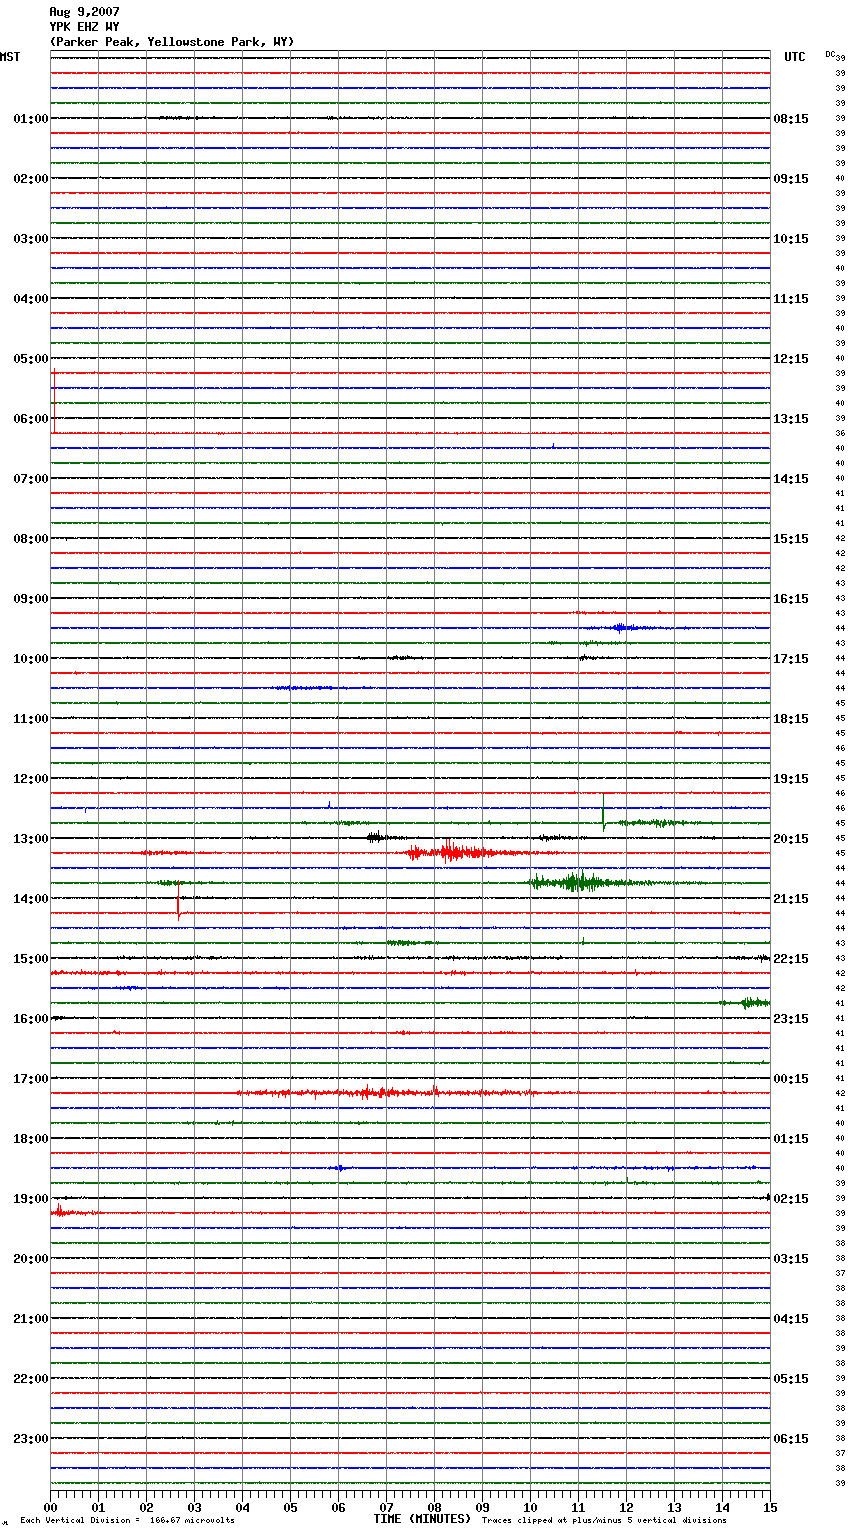850x1534 pixels.
Task: Click the 16:15 UTC time label
Action: point(791,599)
